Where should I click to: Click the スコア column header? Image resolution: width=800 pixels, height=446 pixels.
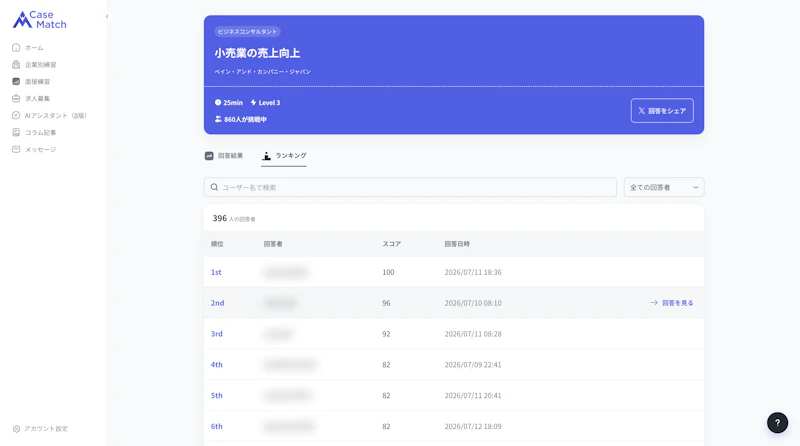(392, 244)
